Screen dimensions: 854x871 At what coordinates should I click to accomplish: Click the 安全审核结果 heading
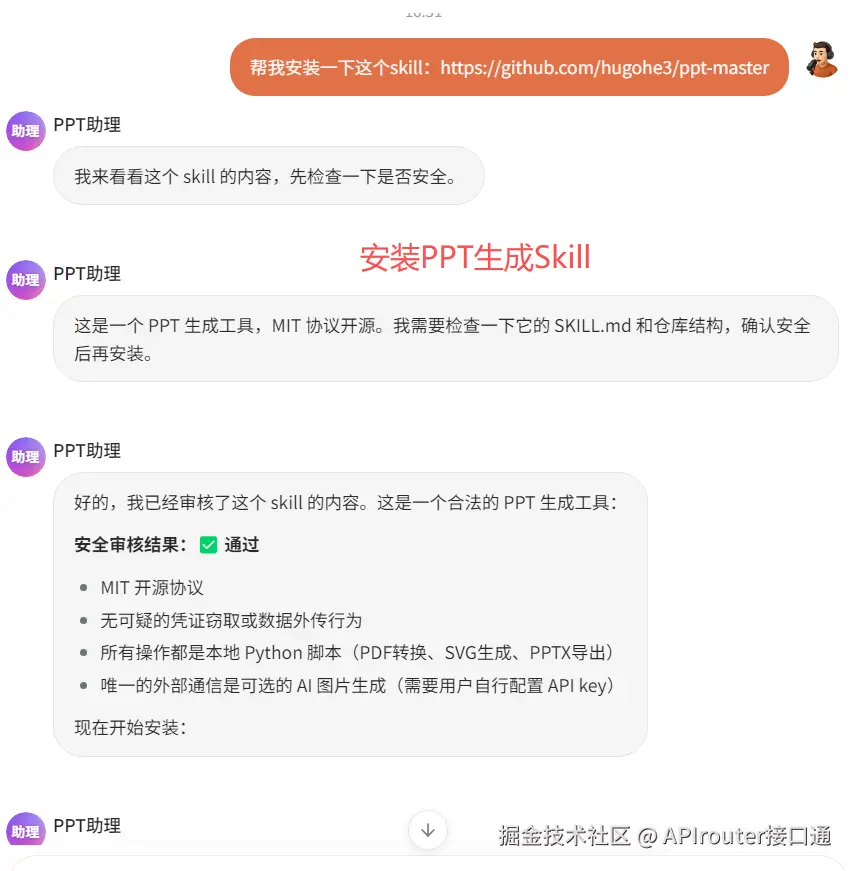coord(130,545)
